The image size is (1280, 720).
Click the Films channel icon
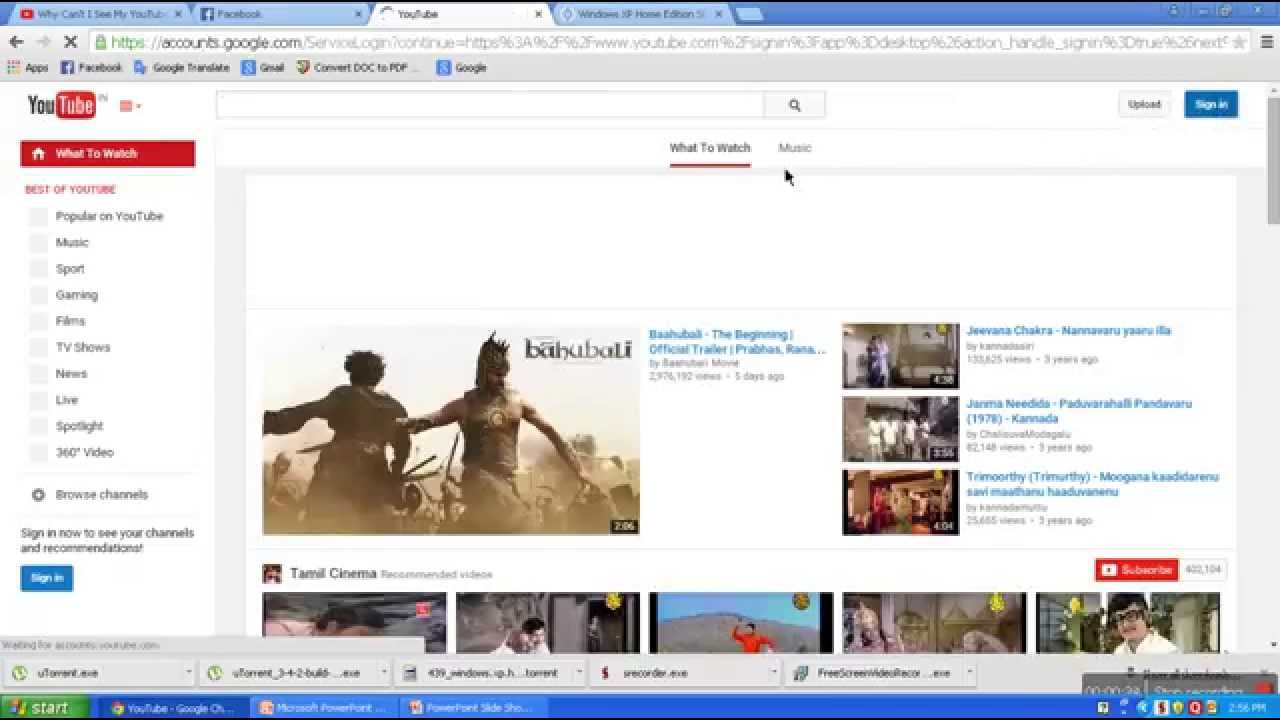38,321
